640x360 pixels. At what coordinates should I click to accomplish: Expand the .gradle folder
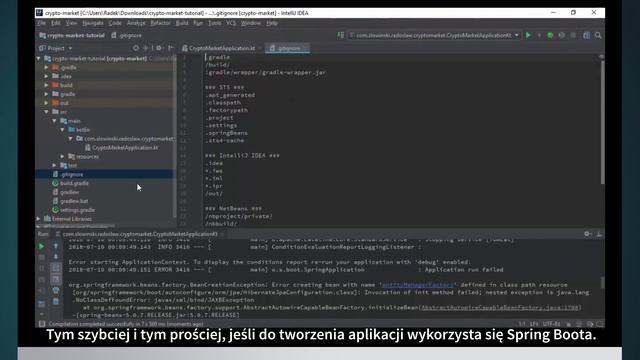click(47, 67)
